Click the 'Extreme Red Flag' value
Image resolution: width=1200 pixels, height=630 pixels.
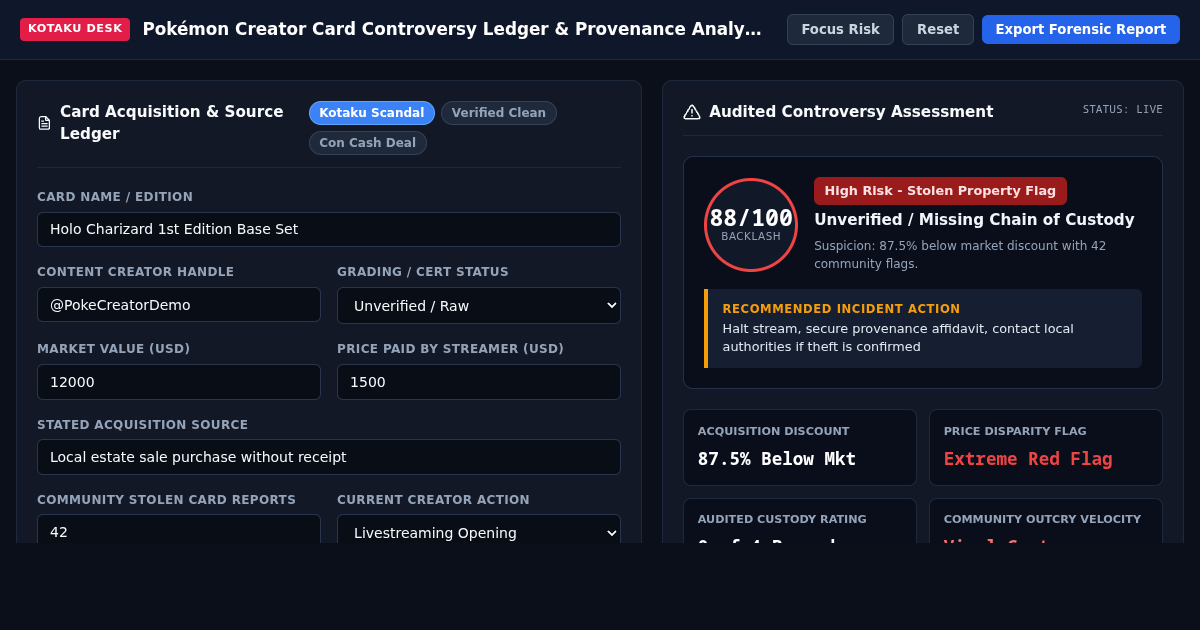[x=1028, y=459]
